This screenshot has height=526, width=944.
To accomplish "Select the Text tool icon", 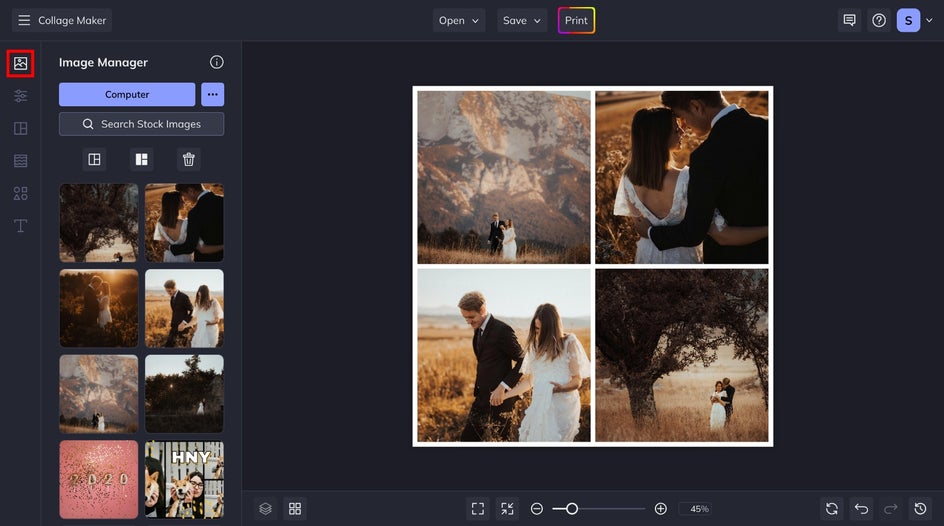I will pos(20,226).
